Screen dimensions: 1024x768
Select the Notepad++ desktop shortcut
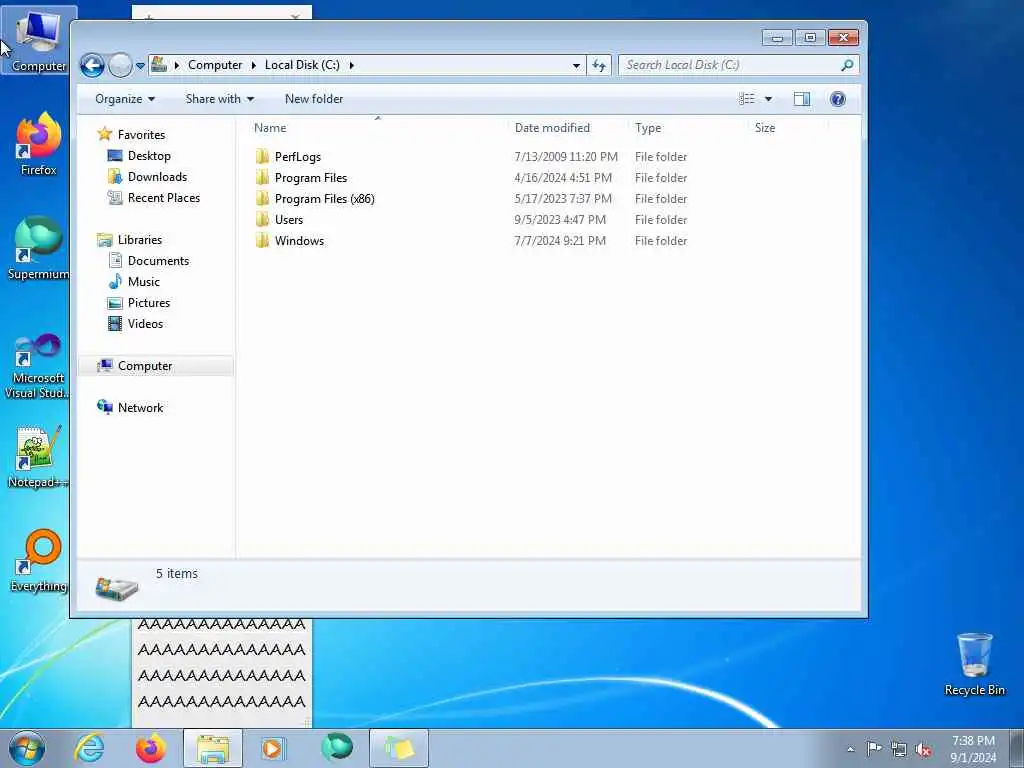tap(39, 456)
